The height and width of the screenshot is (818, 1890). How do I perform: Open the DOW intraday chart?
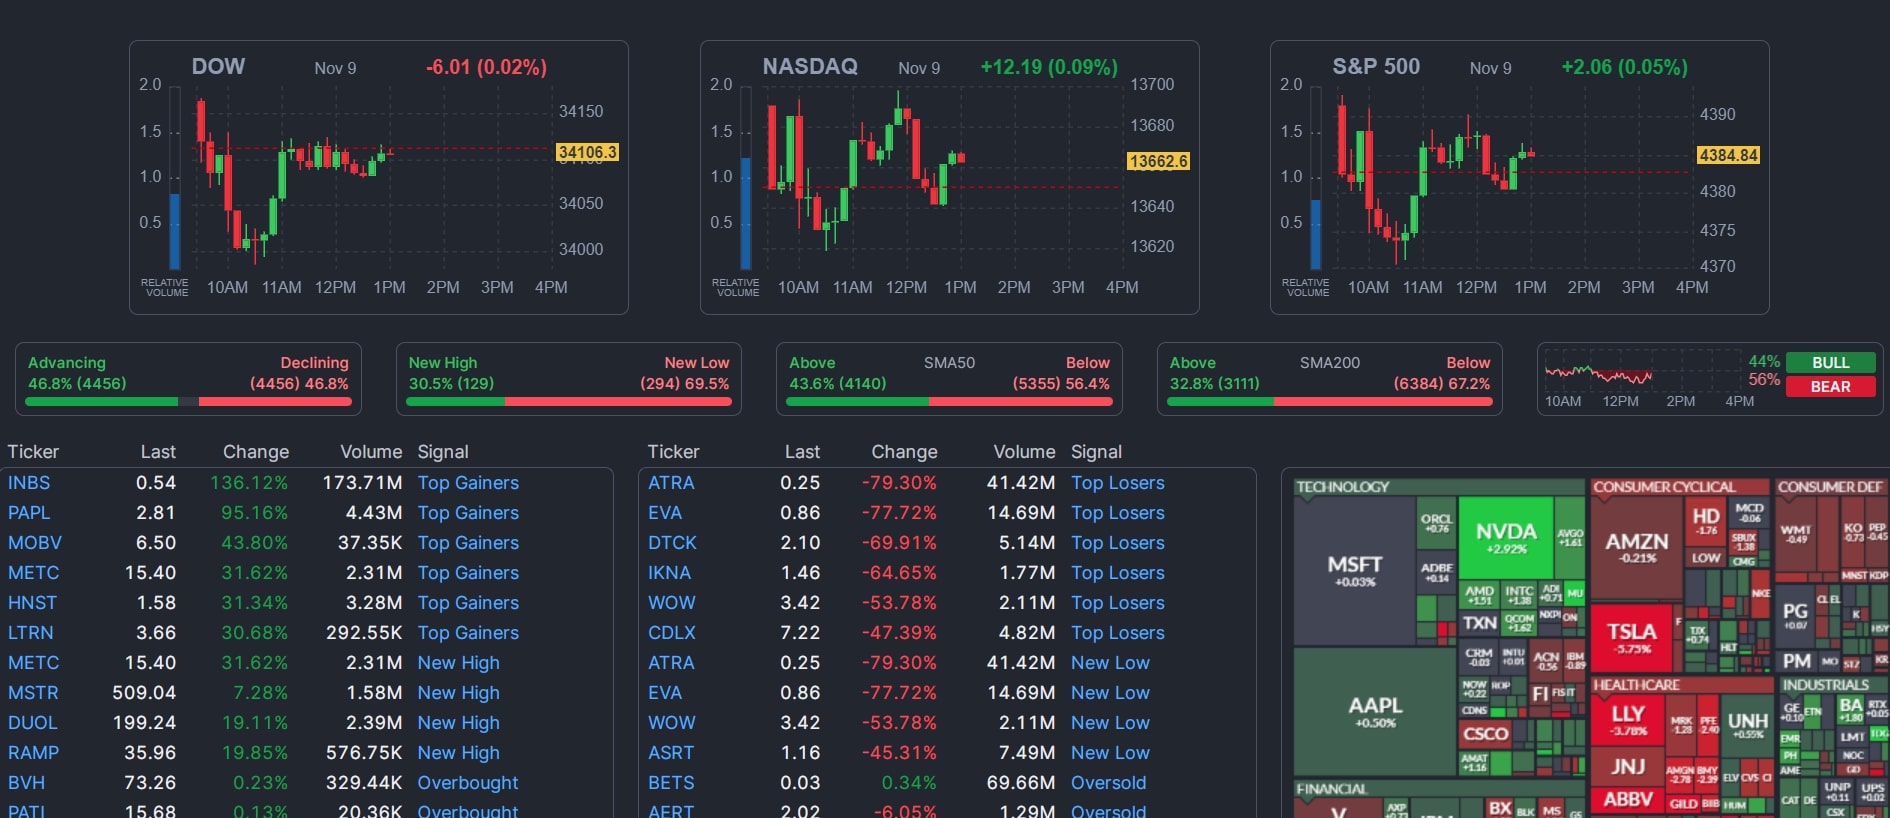(x=379, y=178)
